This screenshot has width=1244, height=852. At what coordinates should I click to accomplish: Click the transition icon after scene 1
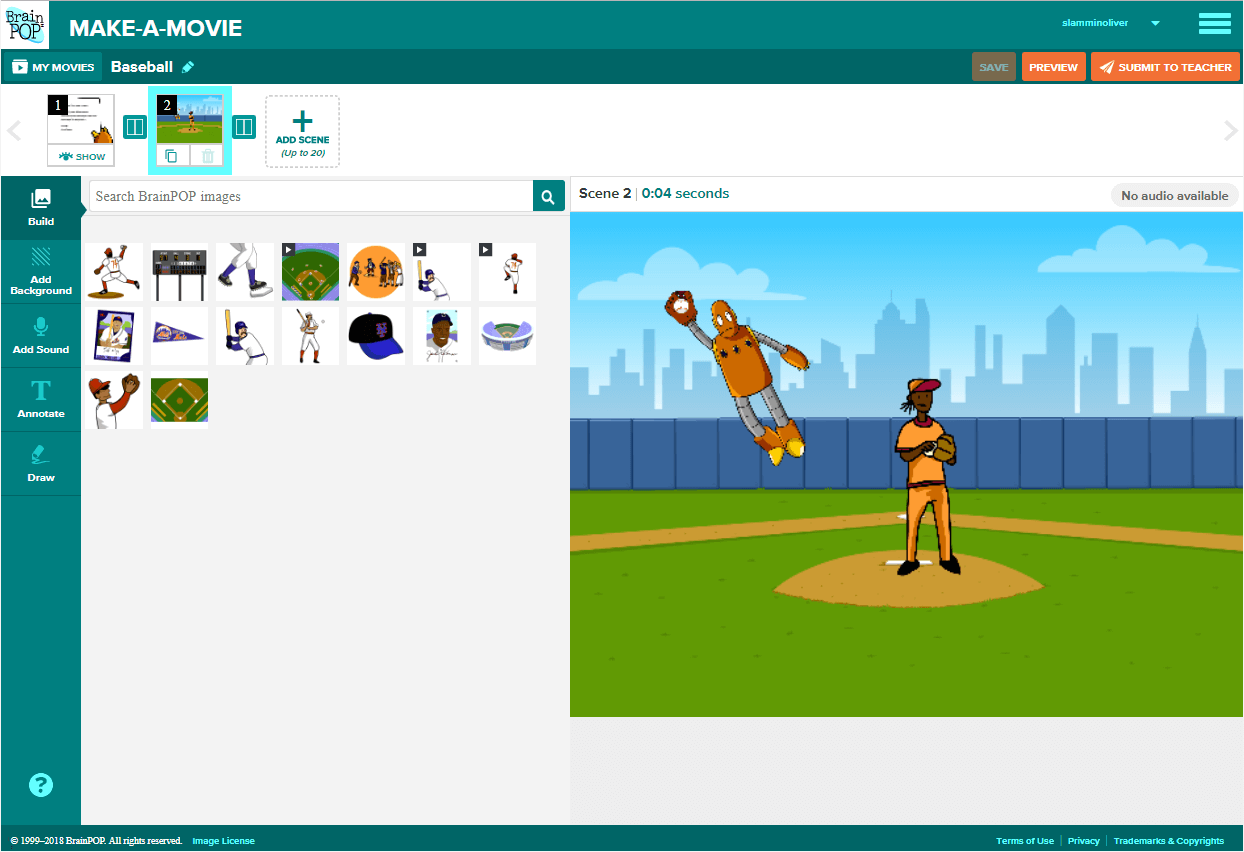coord(135,127)
